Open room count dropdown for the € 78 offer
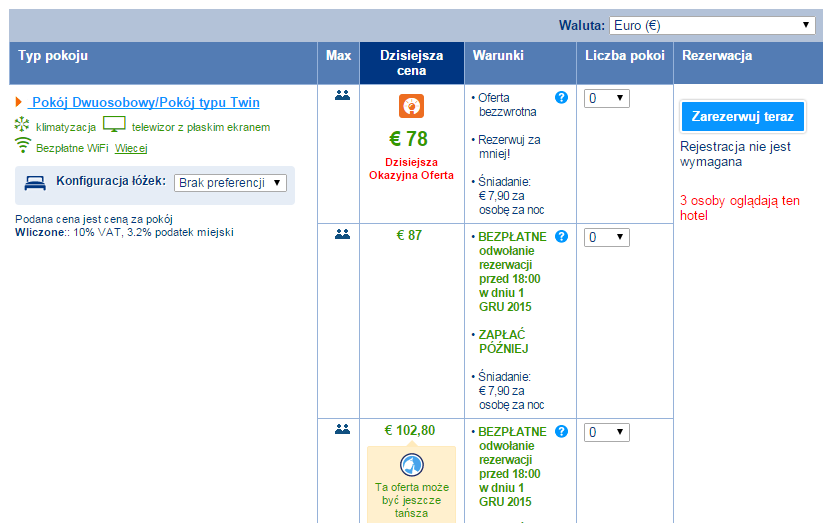The image size is (825, 523). click(607, 98)
